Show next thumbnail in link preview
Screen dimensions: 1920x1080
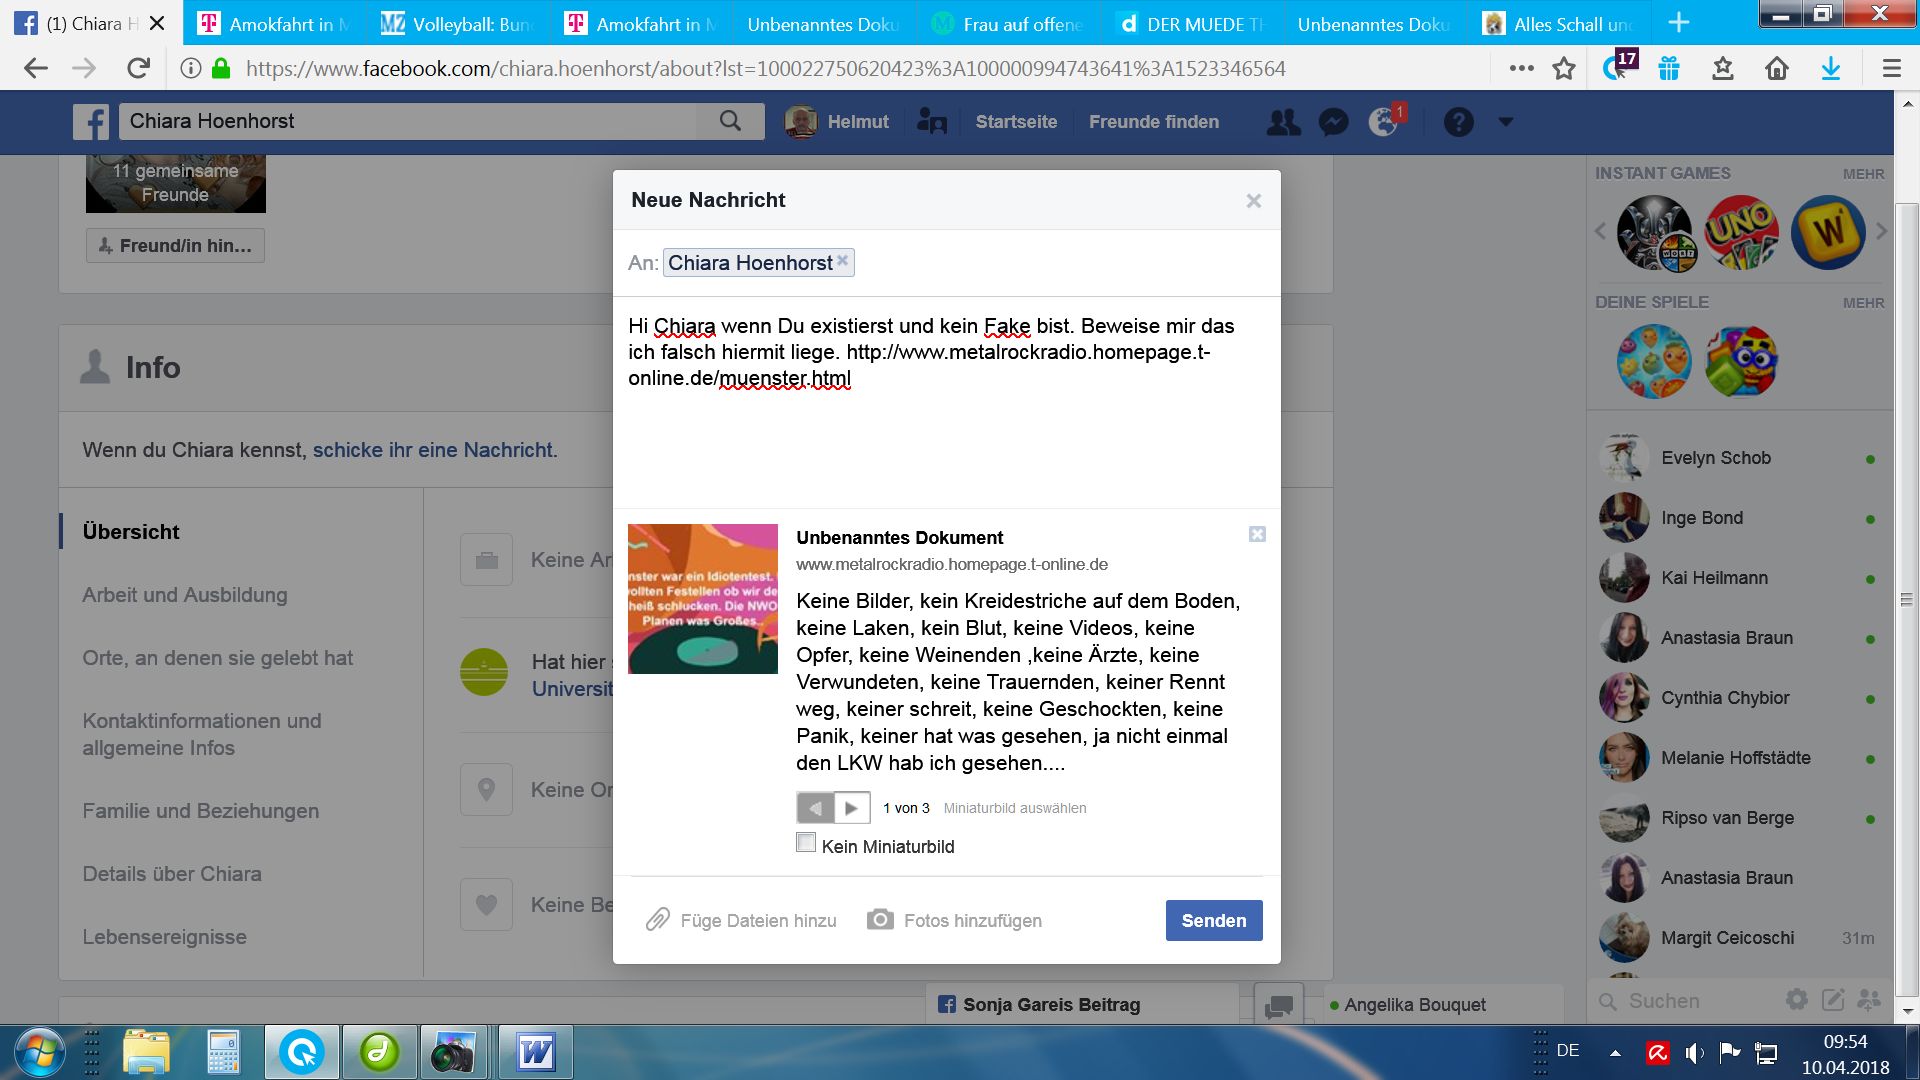[x=852, y=807]
